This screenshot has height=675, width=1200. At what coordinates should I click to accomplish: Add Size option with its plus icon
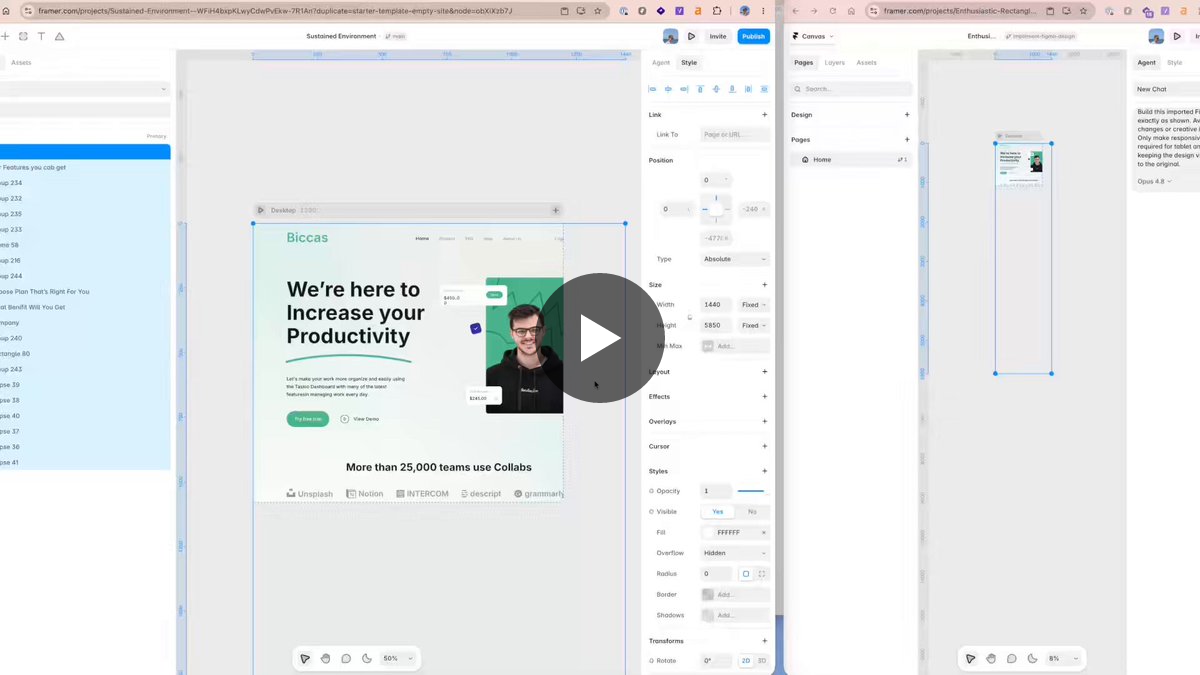coord(765,285)
